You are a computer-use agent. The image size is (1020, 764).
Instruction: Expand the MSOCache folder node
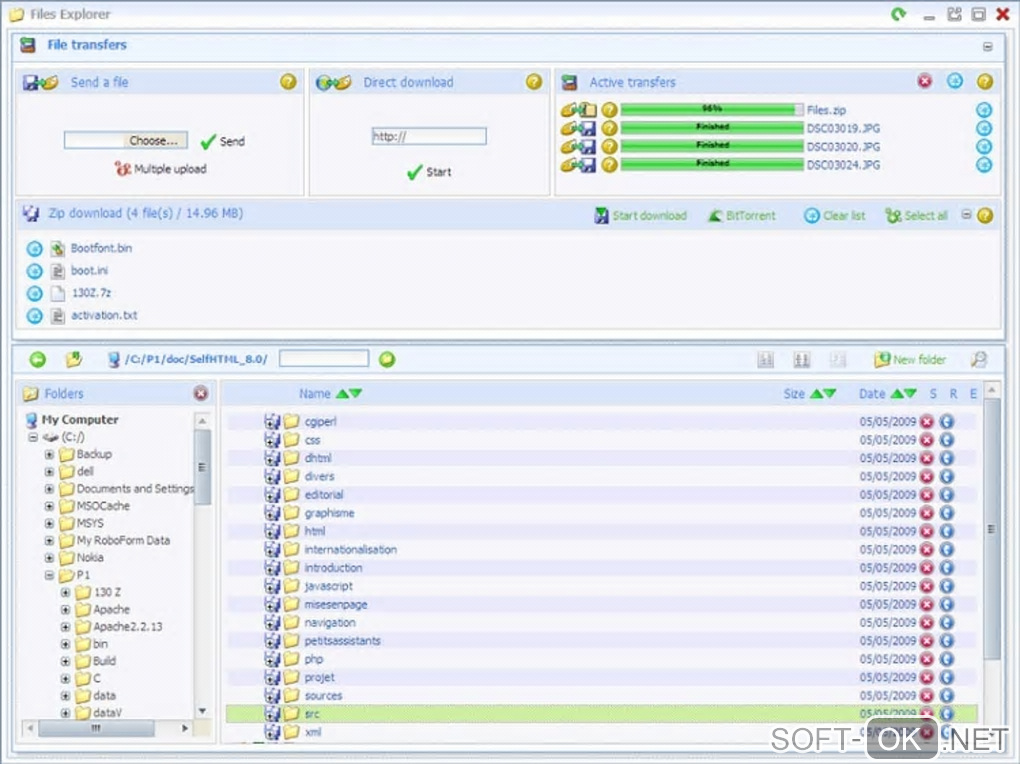click(49, 506)
